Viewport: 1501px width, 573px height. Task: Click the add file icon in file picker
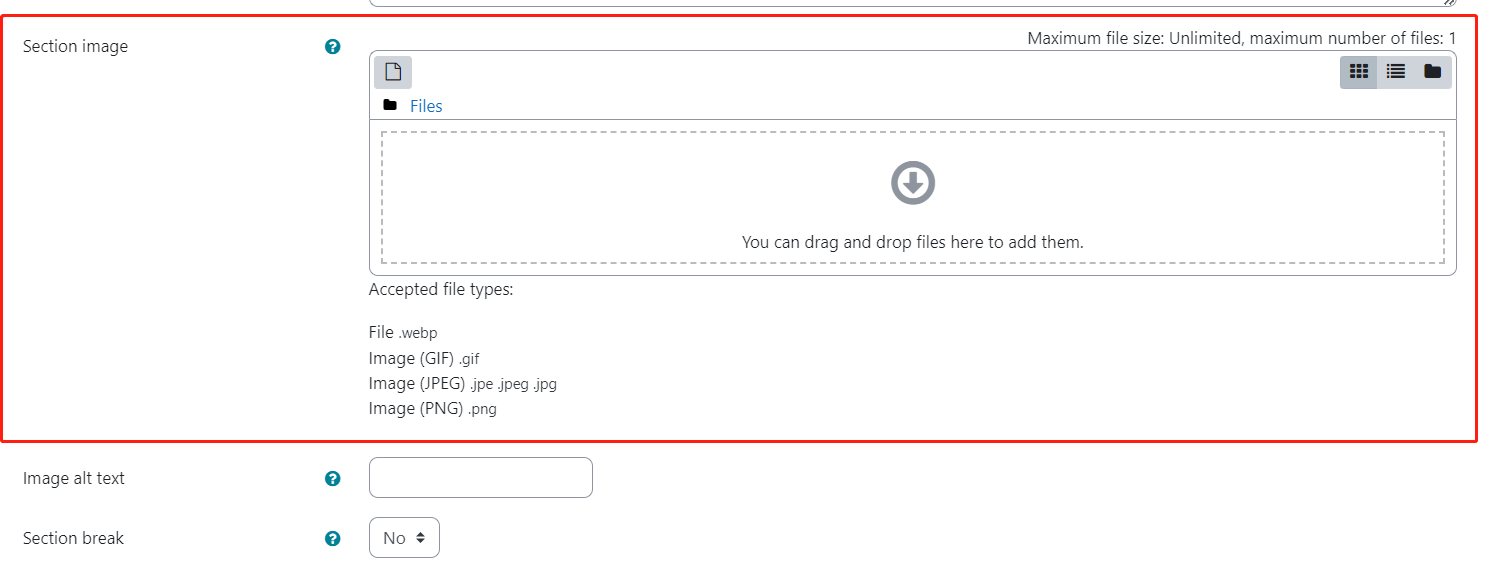coord(393,72)
